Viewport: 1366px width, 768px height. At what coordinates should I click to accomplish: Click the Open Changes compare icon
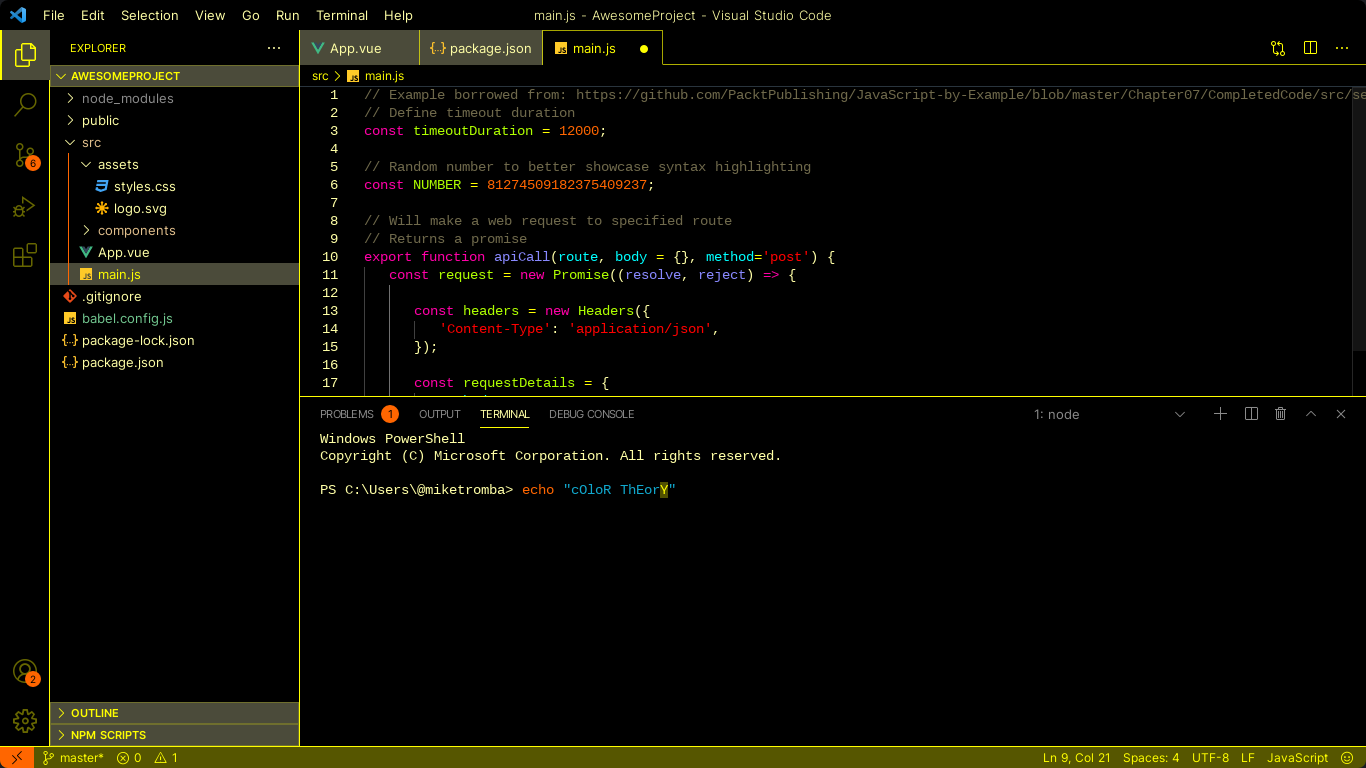point(1278,48)
